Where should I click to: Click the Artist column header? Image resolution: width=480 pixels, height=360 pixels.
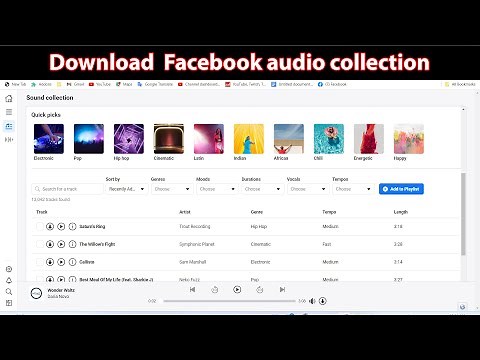[x=185, y=212]
